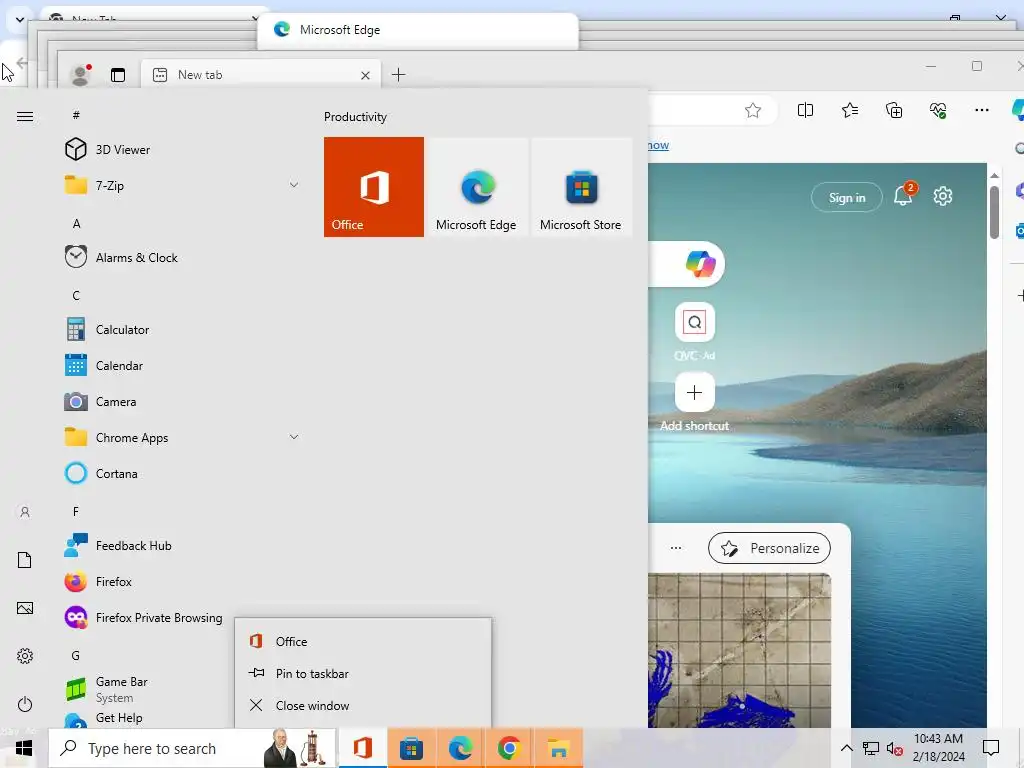This screenshot has height=768, width=1024.
Task: Launch Firefox from the Start menu
Action: click(183, 581)
